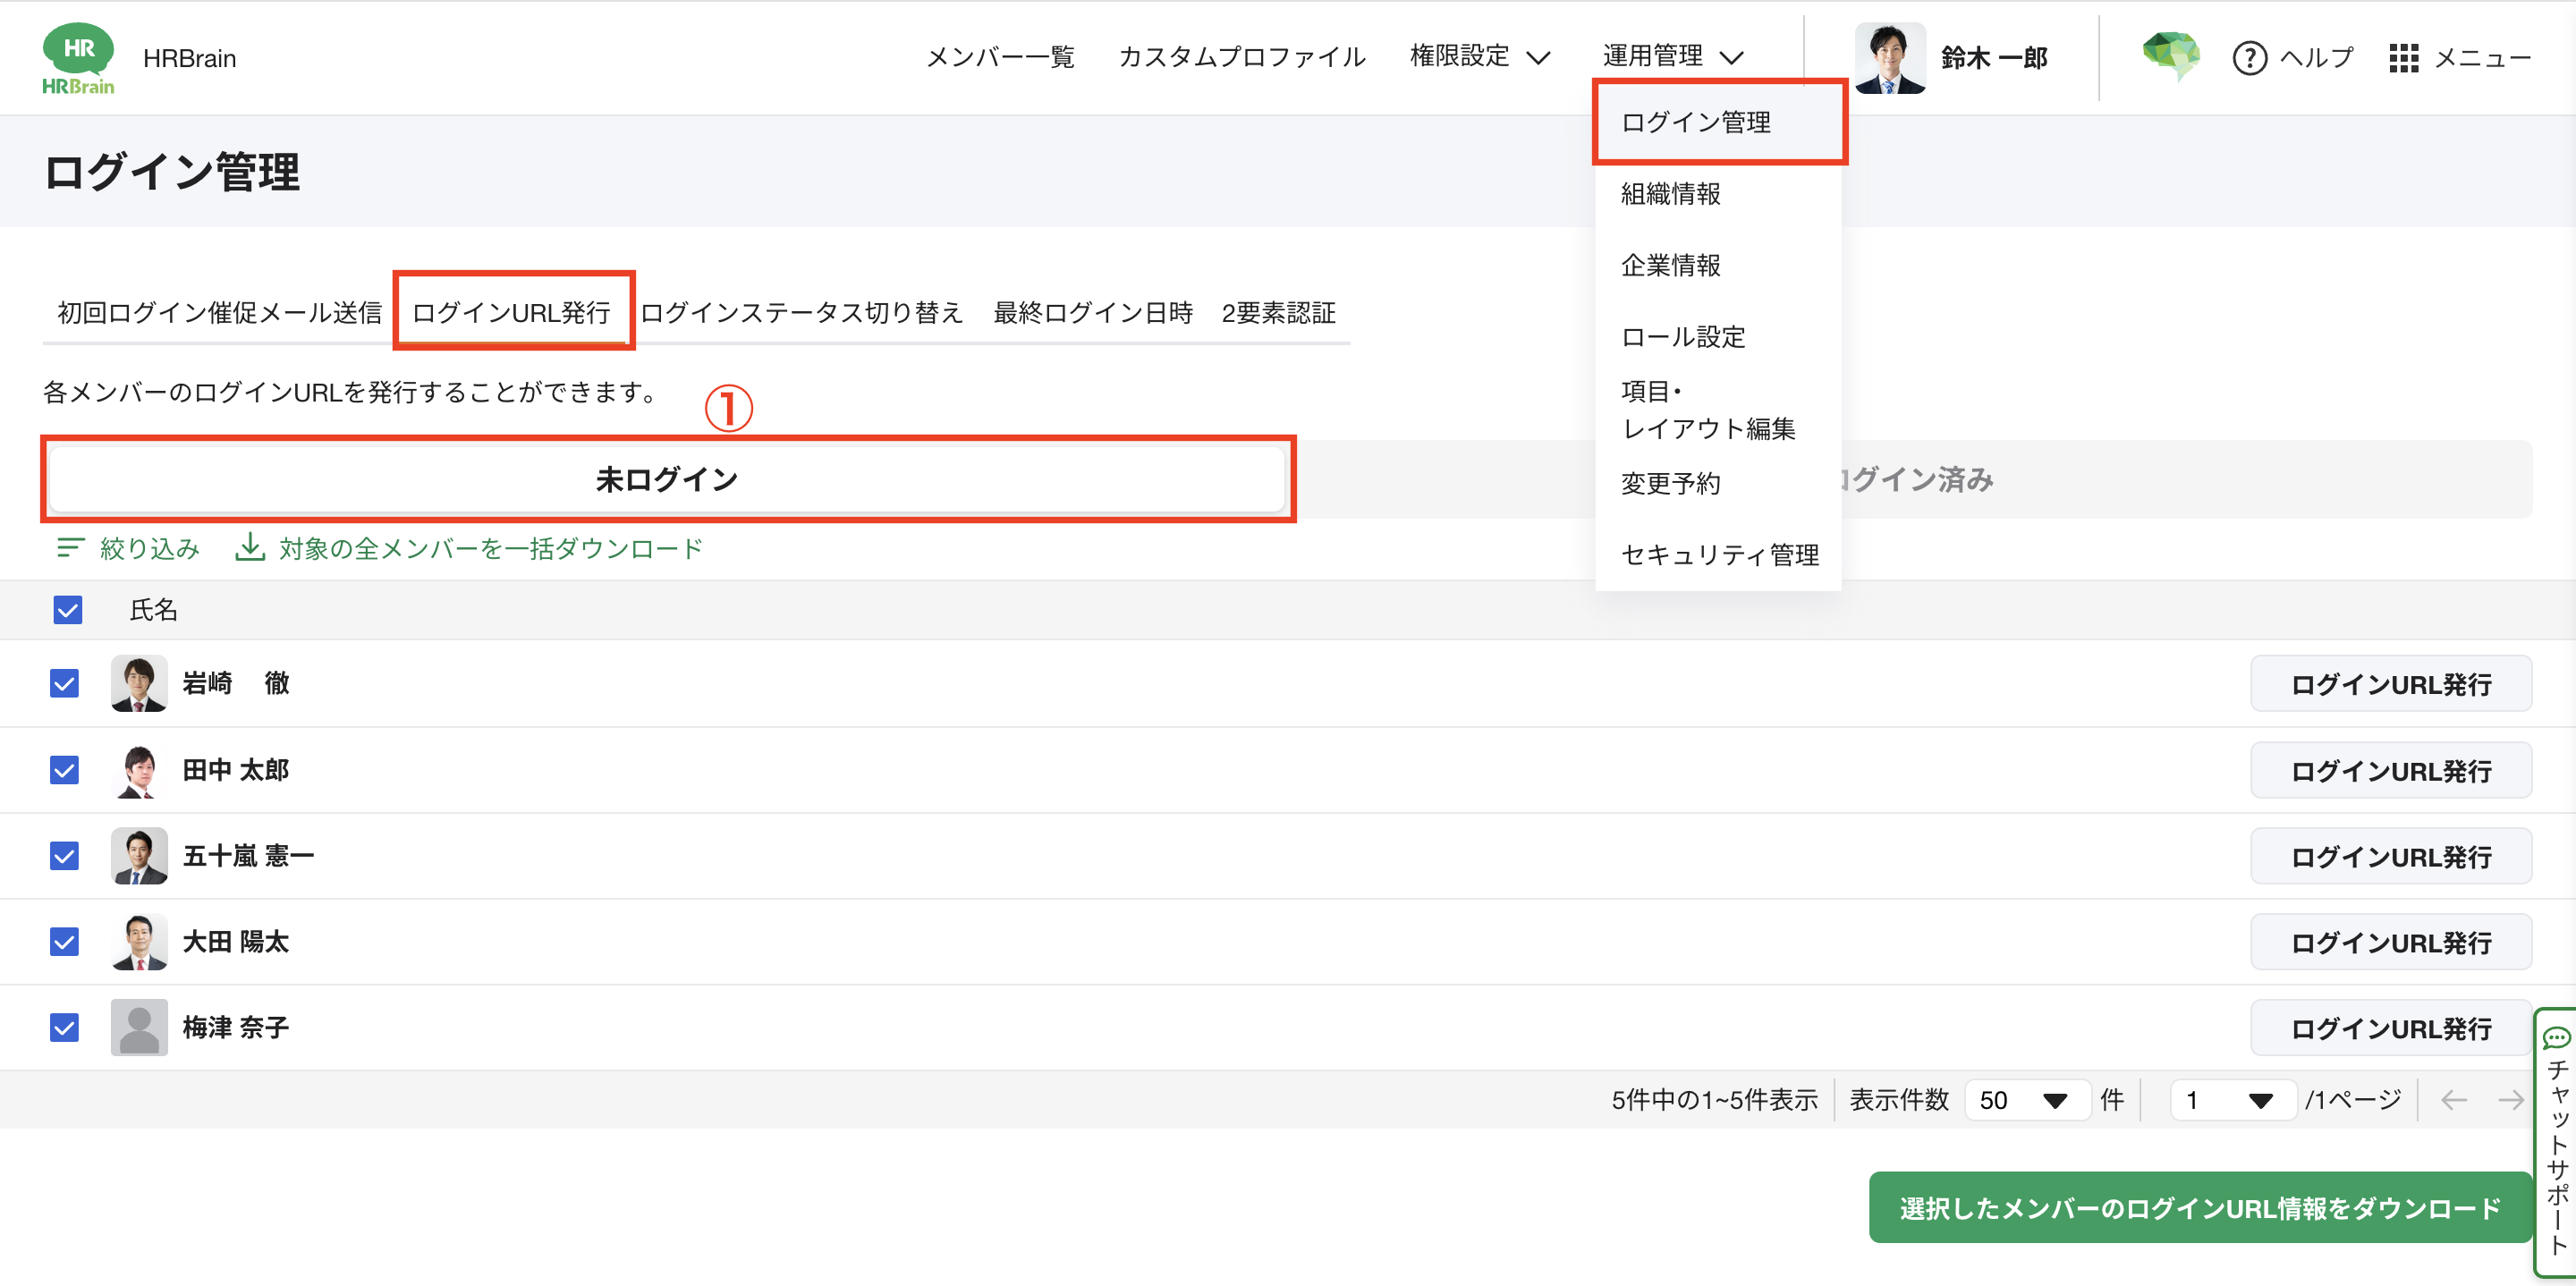Toggle the select-all checkbox beside 氏名
This screenshot has height=1286, width=2576.
68,610
